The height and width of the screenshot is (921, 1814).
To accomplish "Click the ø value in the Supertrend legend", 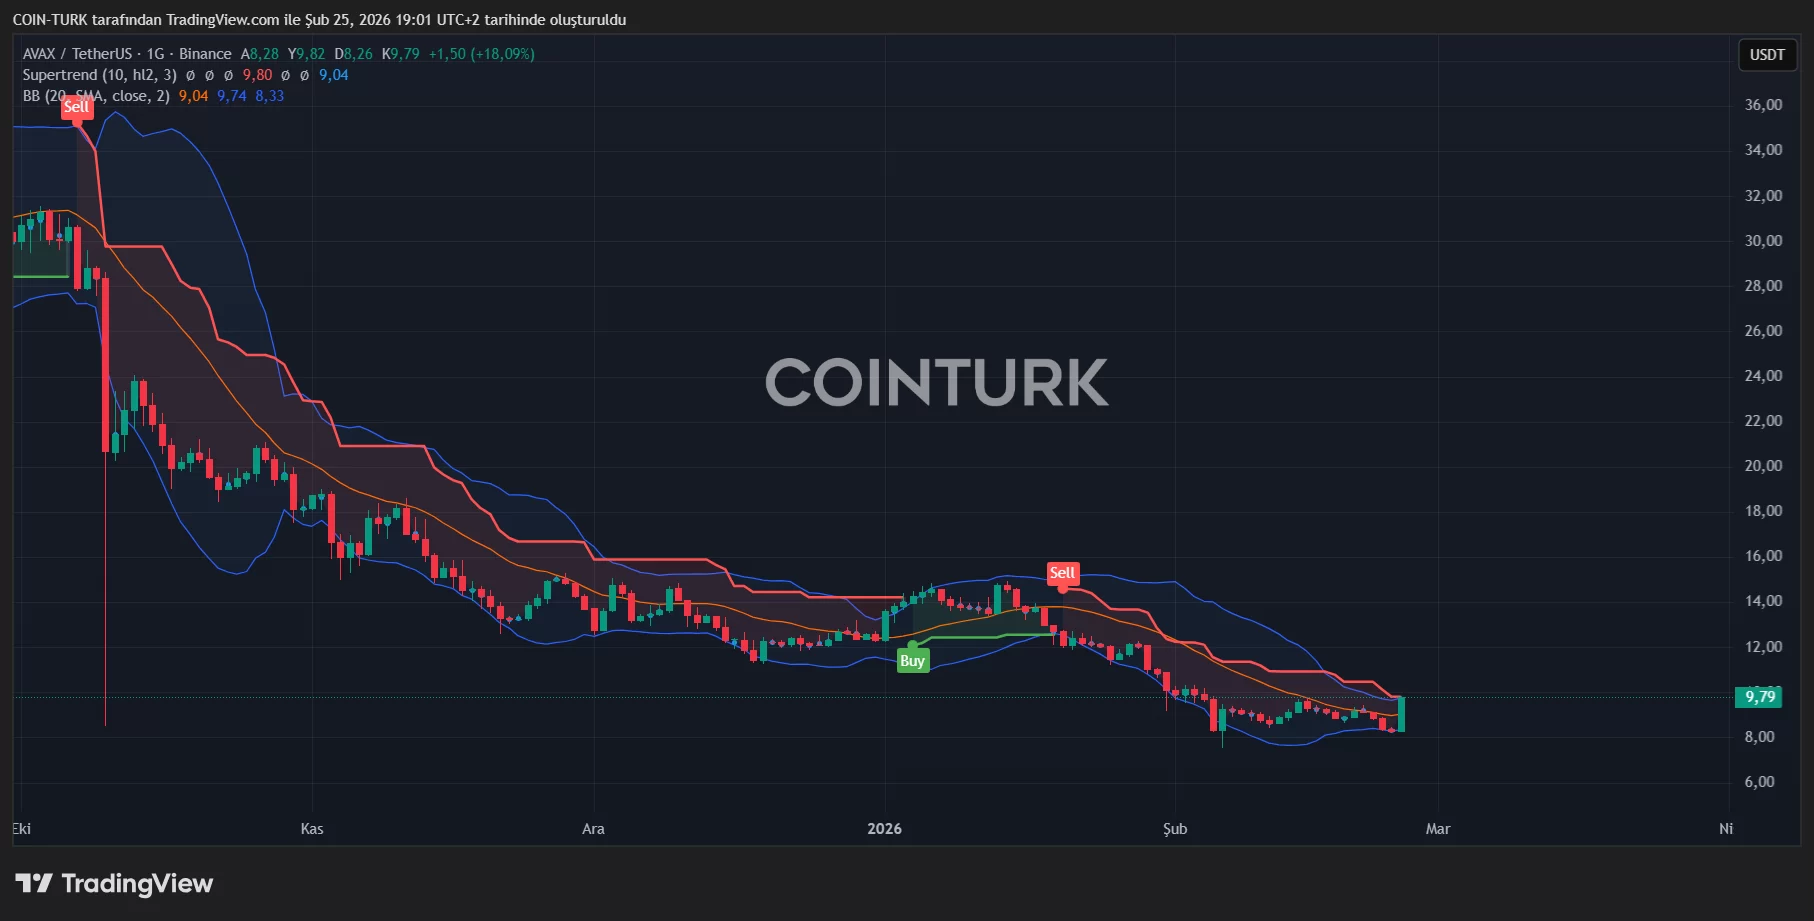I will coord(190,75).
